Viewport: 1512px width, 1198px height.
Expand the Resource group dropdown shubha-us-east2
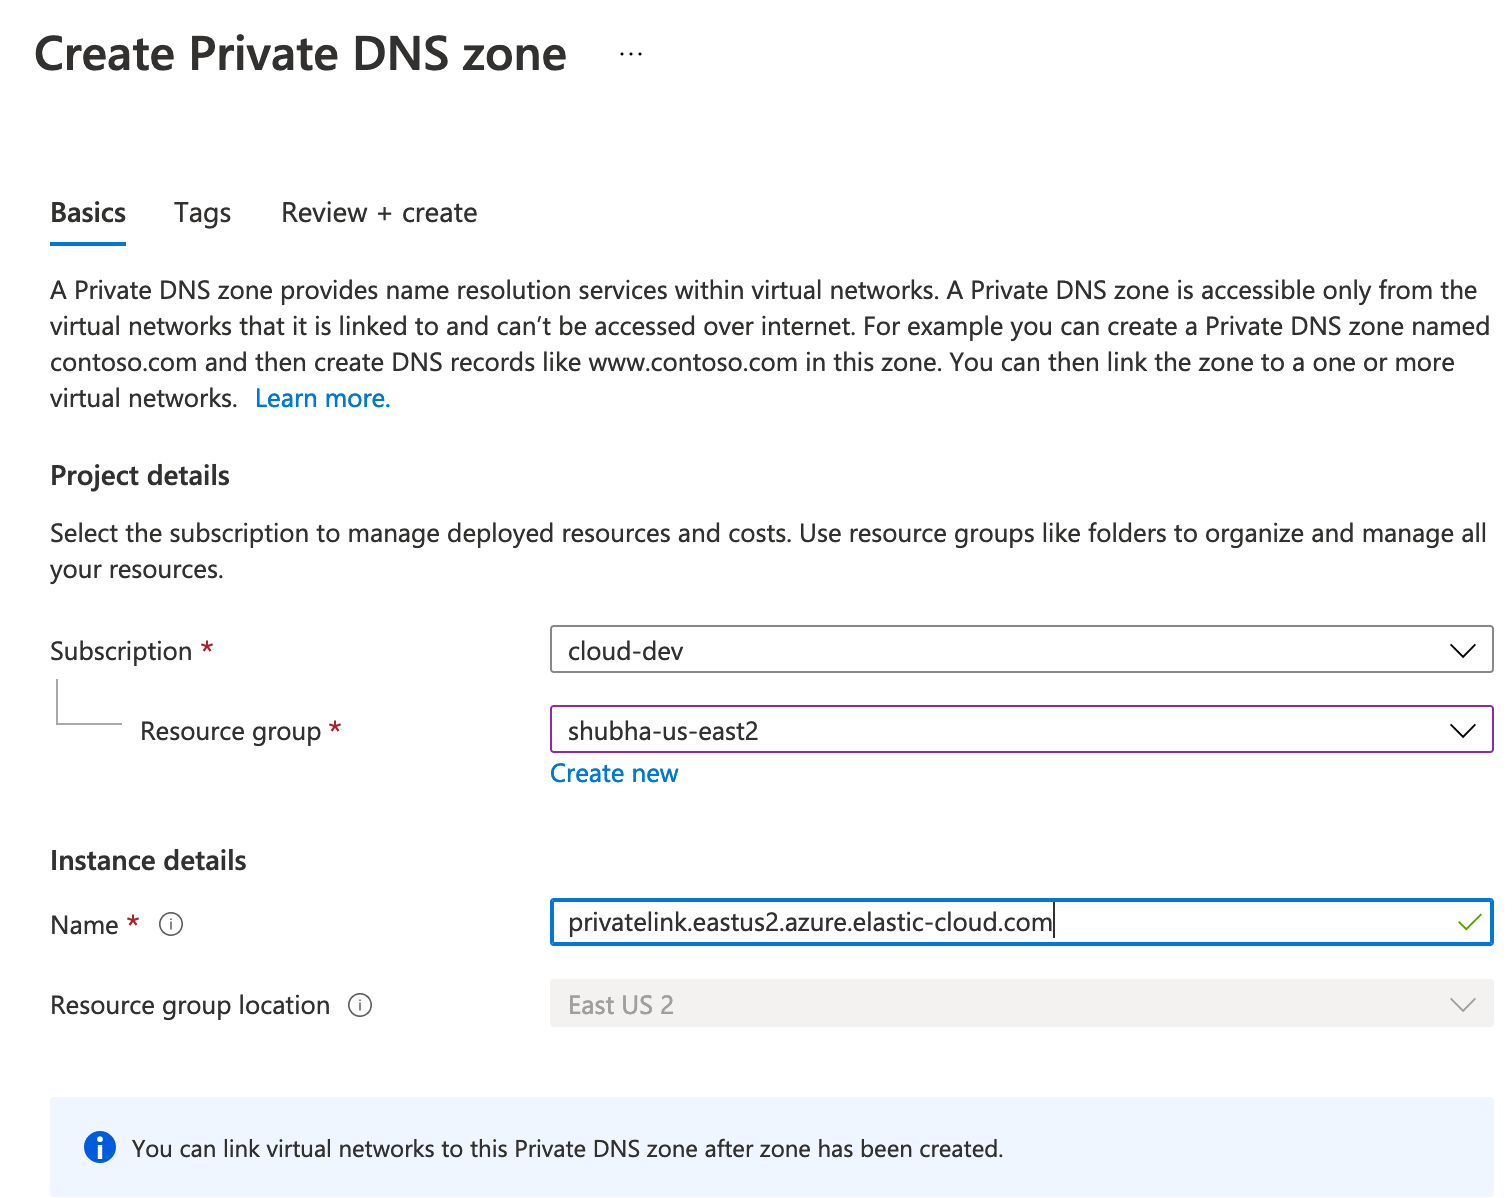pyautogui.click(x=1021, y=730)
